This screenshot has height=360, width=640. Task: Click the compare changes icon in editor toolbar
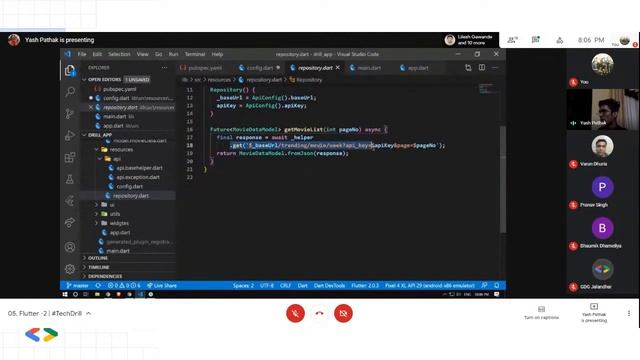pyautogui.click(x=468, y=67)
